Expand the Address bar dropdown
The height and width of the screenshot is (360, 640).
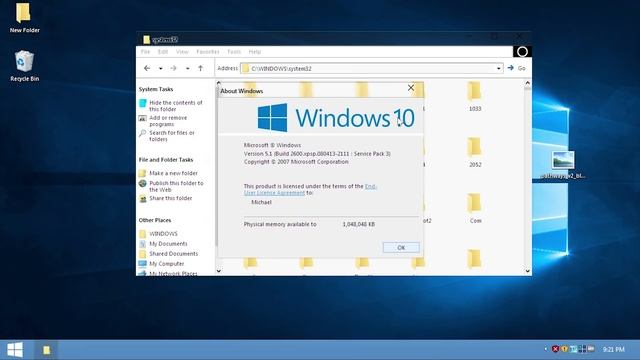point(498,69)
